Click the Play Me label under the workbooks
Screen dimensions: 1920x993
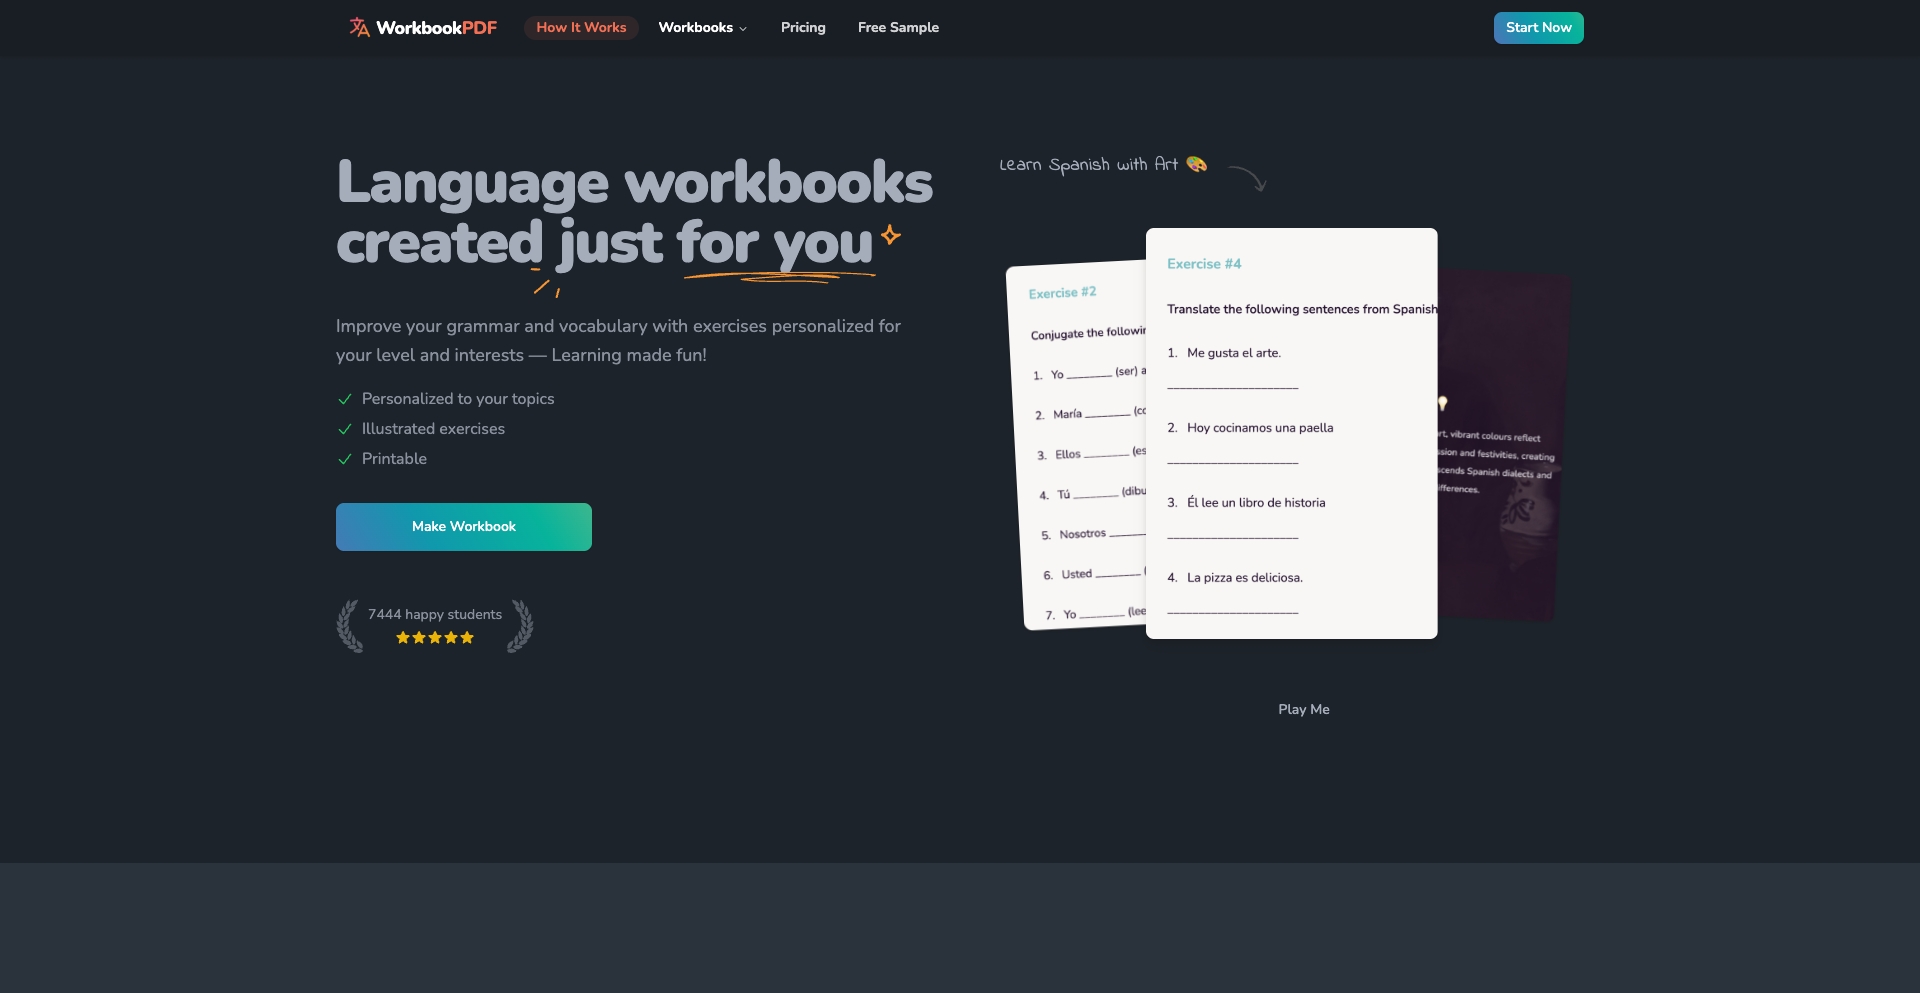1302,709
